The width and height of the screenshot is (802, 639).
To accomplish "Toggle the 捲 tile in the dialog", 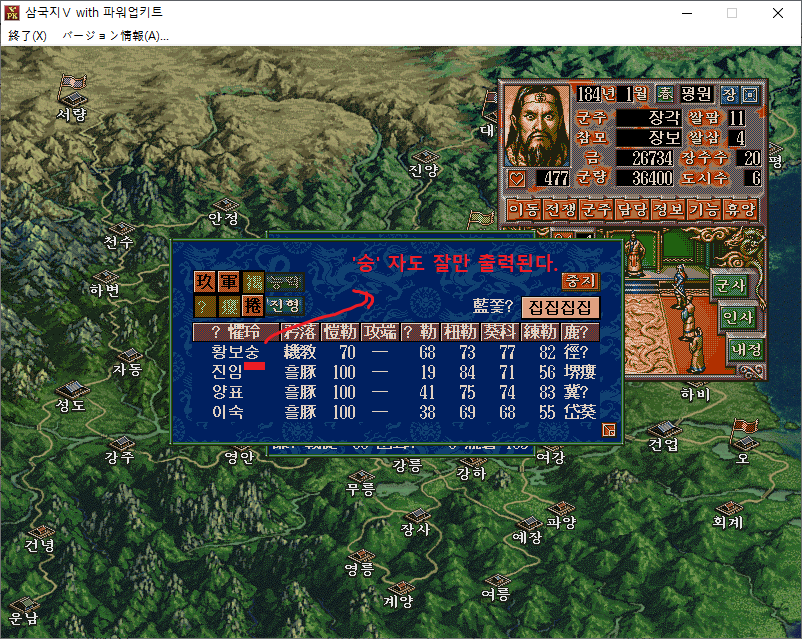I will pos(253,305).
